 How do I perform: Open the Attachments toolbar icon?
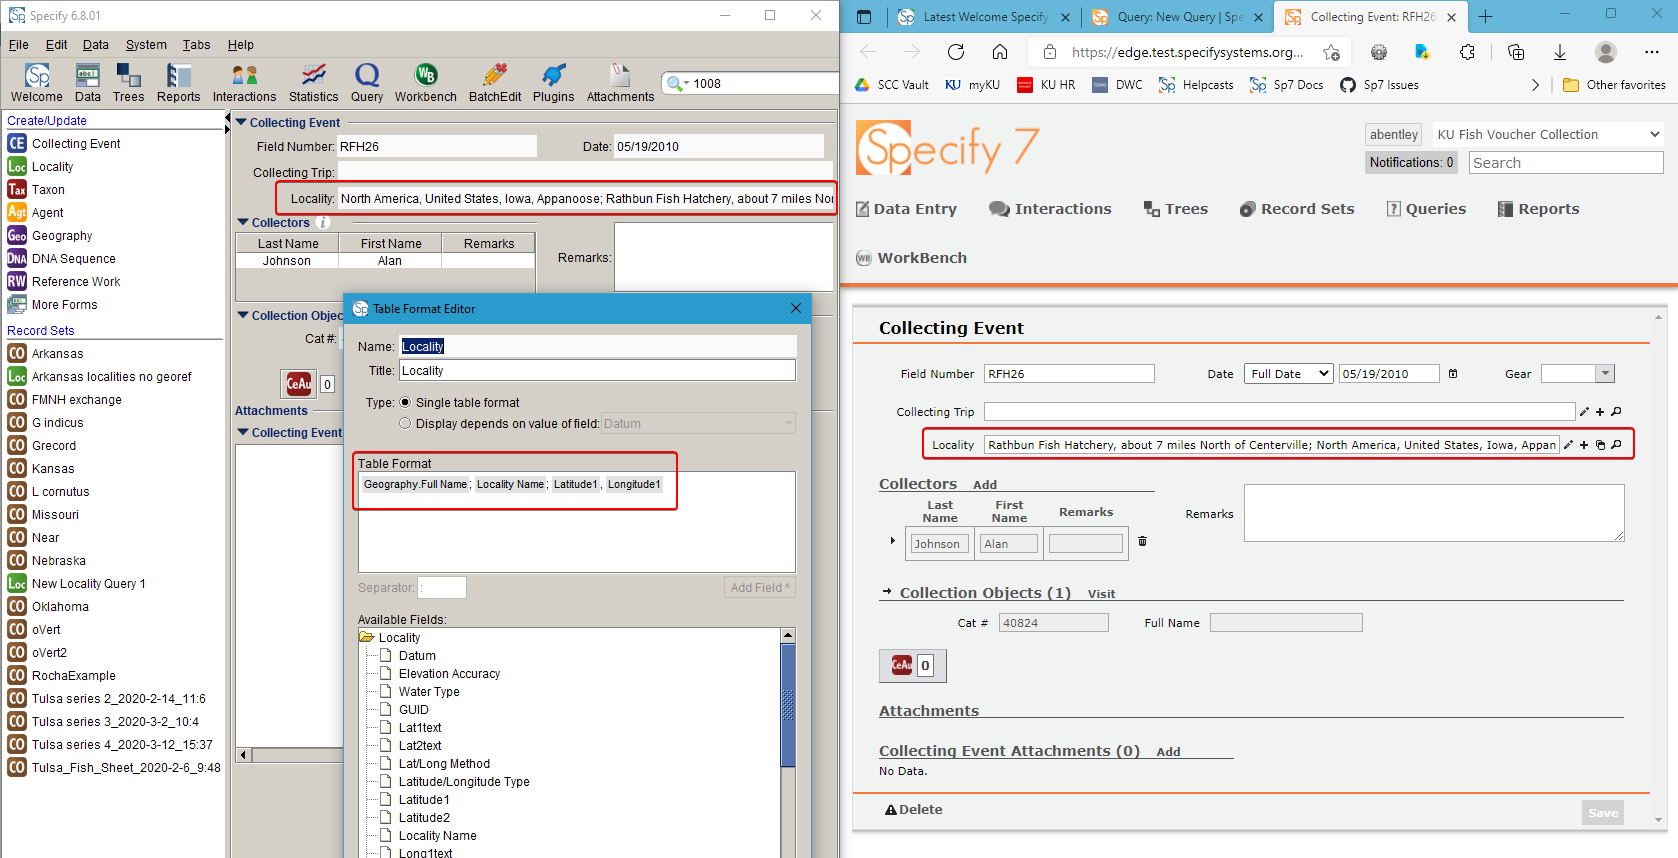click(x=620, y=82)
